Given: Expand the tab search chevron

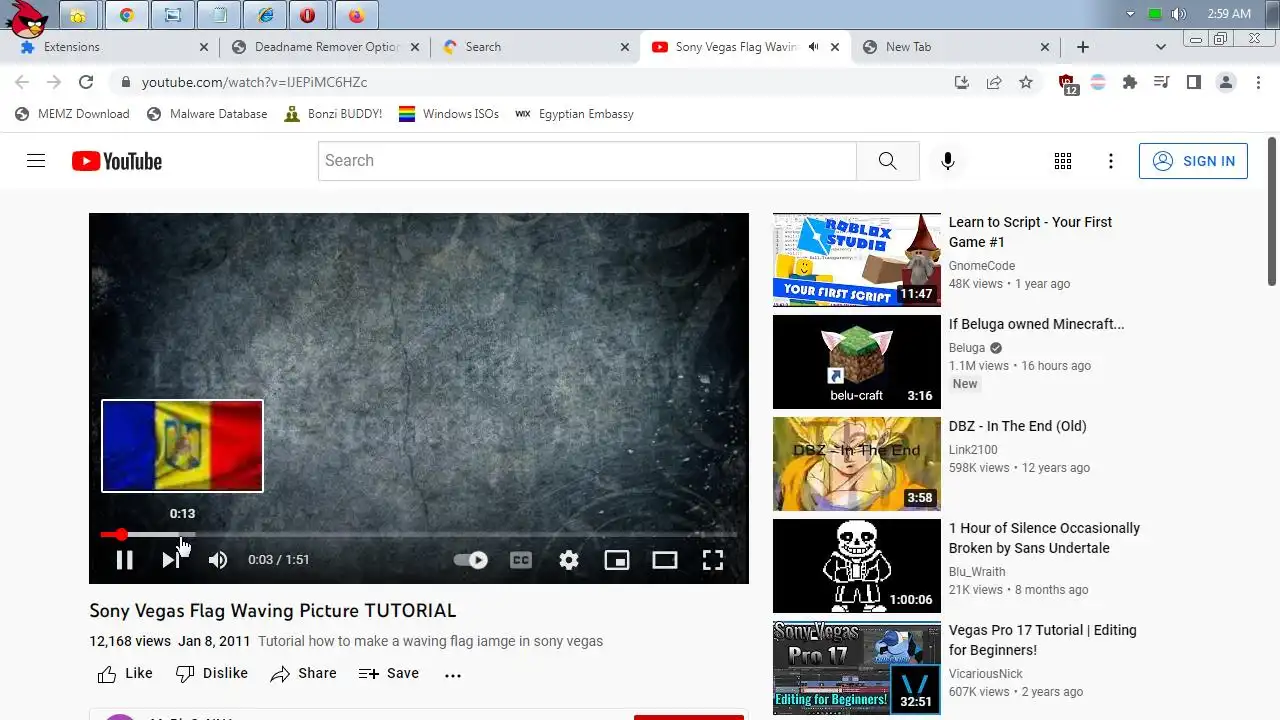Looking at the screenshot, I should coord(1161,47).
